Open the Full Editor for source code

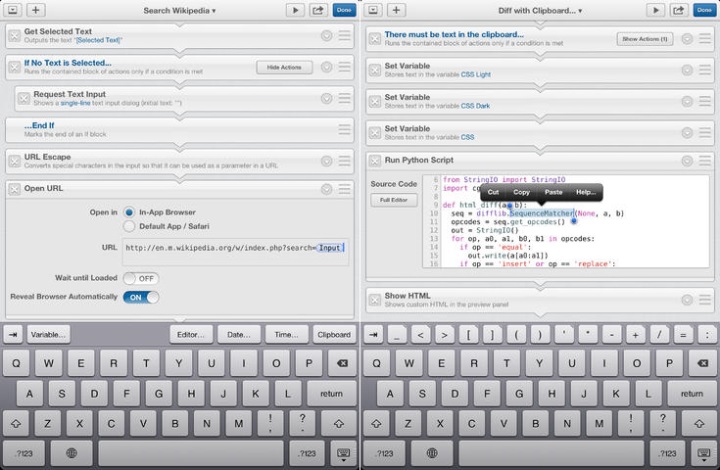click(x=394, y=200)
